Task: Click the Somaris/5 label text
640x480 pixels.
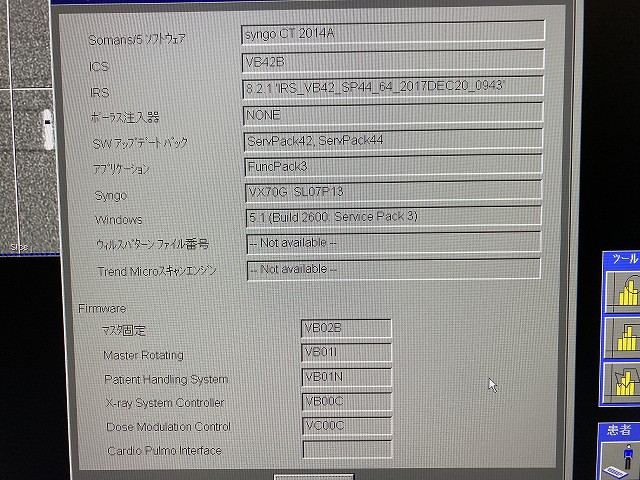Action: tap(137, 40)
